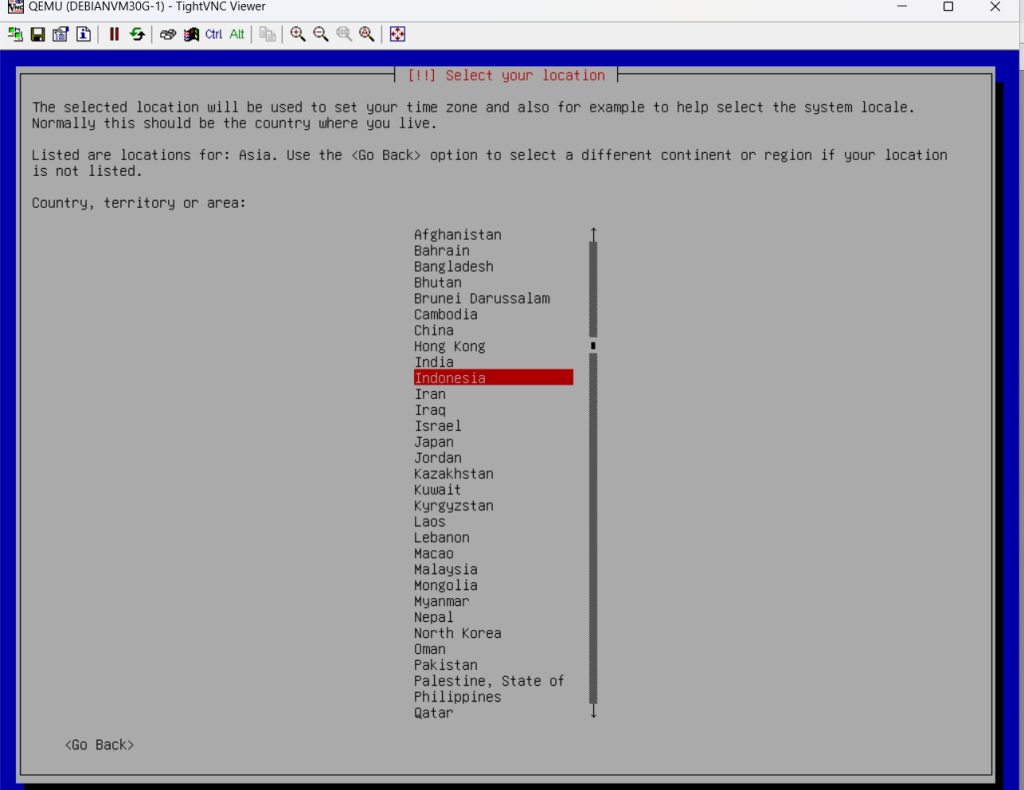Show the Connection info icon
Image resolution: width=1024 pixels, height=790 pixels.
pyautogui.click(x=83, y=34)
